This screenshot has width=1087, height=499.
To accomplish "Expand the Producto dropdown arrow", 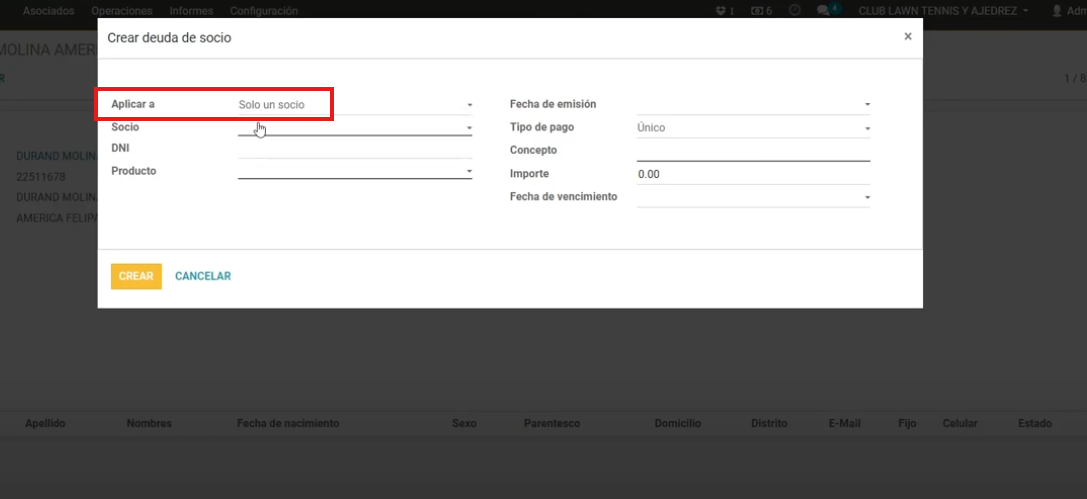I will [x=469, y=171].
